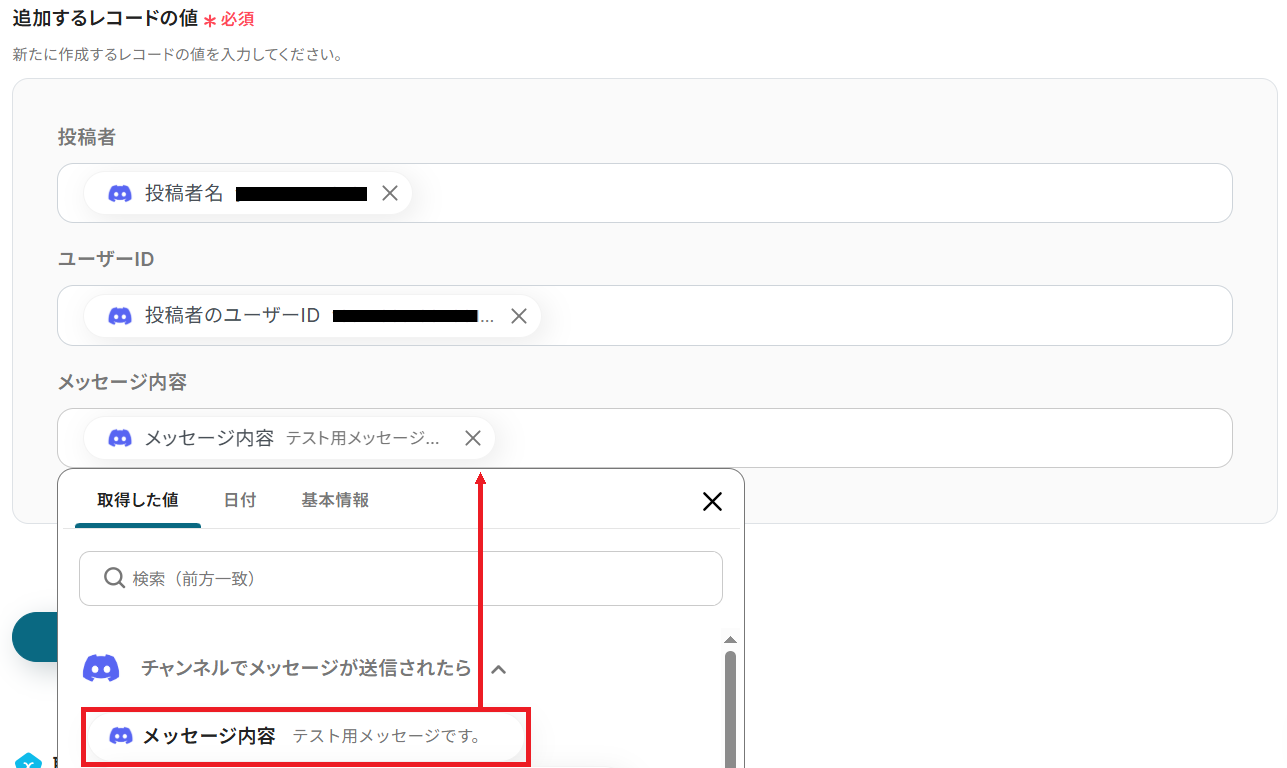Screen dimensions: 1287x768
Task: Click the Discord icon in 投稿者名 chip
Action: pyautogui.click(x=120, y=193)
